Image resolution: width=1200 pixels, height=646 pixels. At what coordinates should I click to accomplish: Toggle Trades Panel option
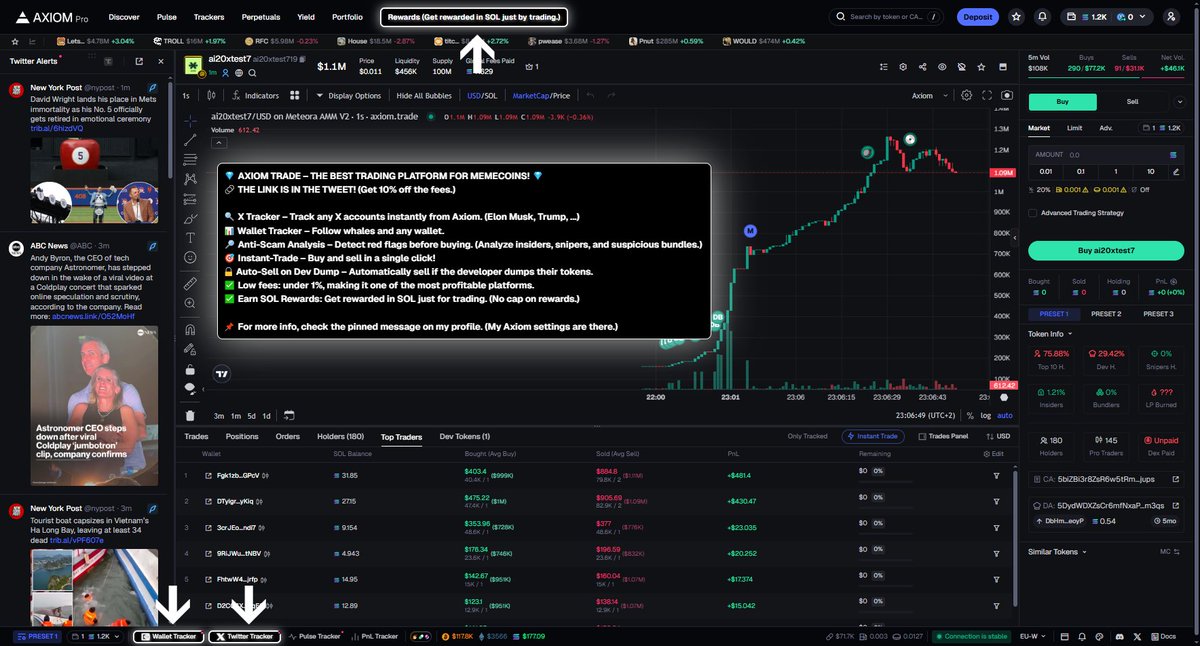(943, 436)
